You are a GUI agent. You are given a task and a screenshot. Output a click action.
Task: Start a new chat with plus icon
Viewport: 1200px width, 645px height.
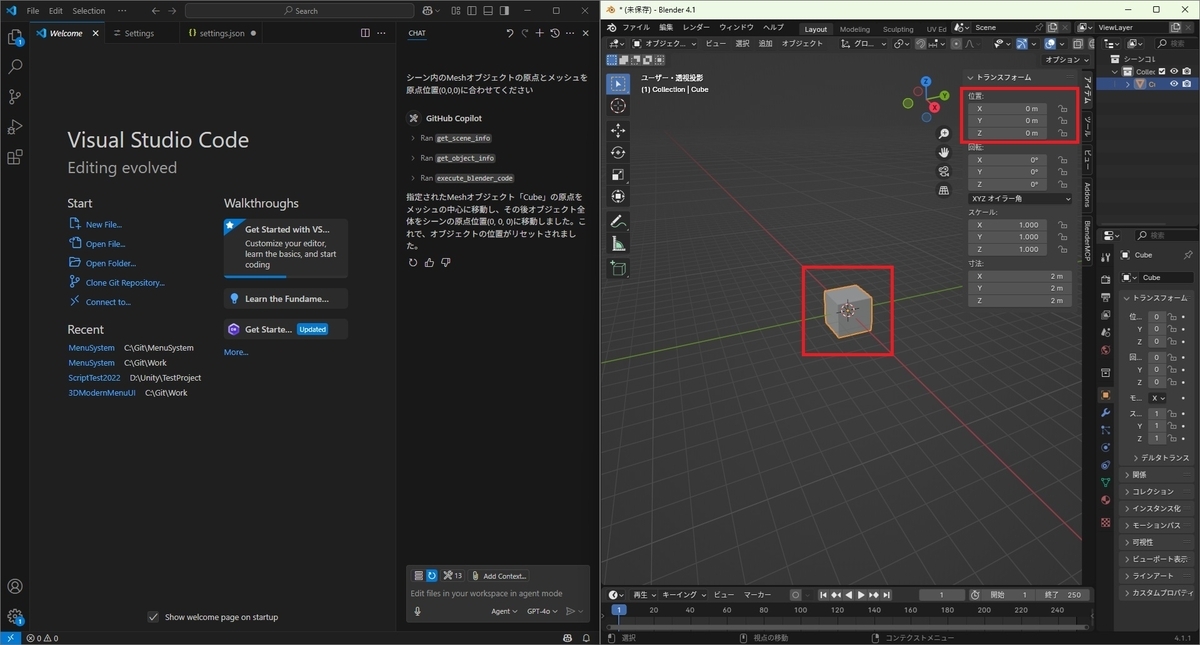tap(540, 33)
